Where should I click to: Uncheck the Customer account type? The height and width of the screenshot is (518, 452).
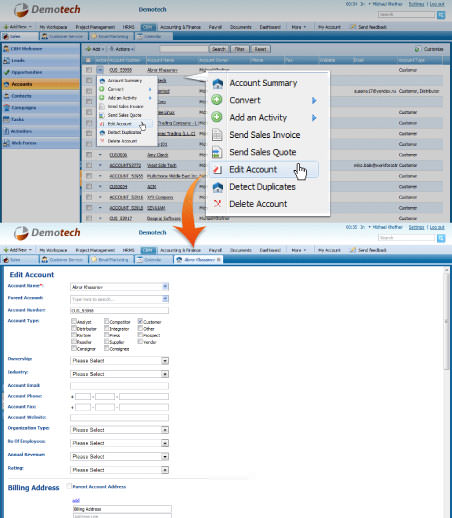point(140,321)
